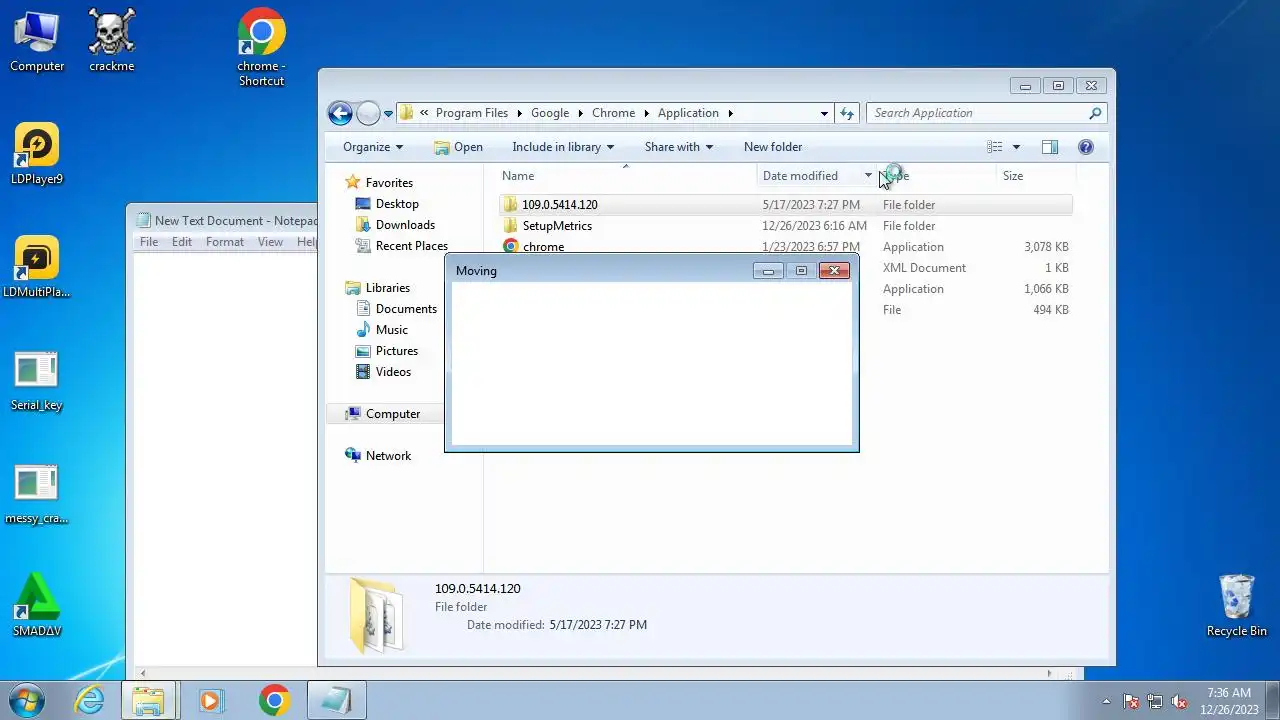Click the large folder thumbnail in details pane

pos(377,616)
